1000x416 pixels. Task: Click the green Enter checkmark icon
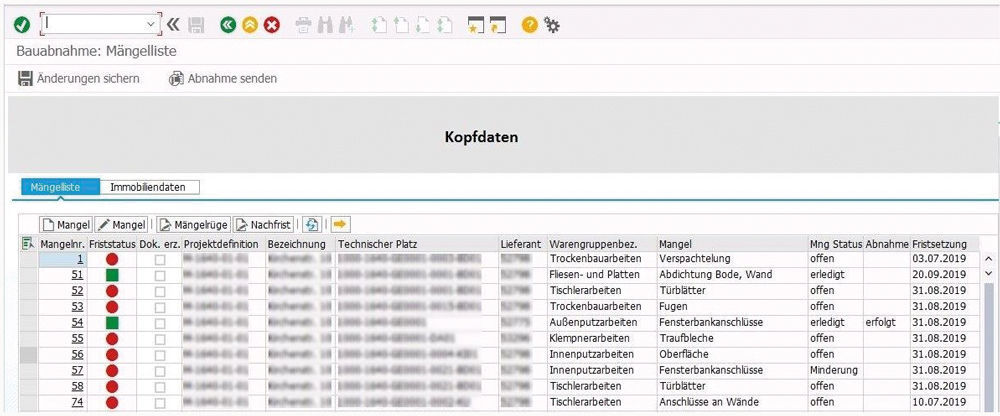coord(22,24)
